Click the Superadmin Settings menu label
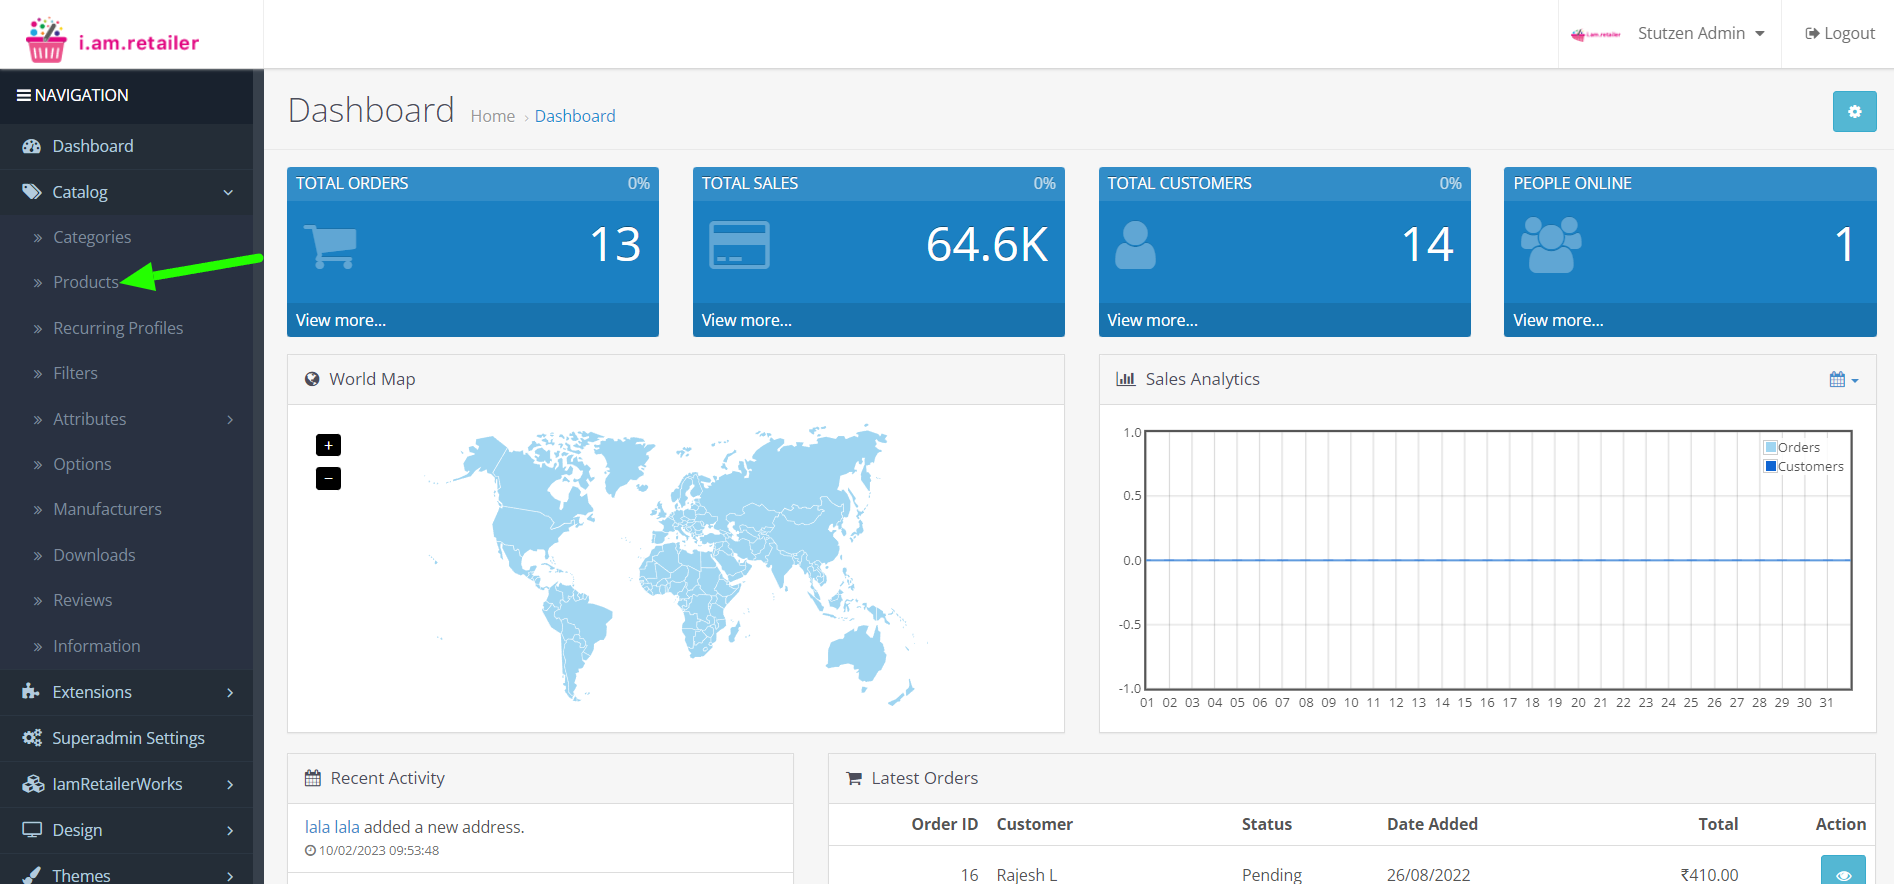Screen dimensions: 1894x884 (x=128, y=738)
